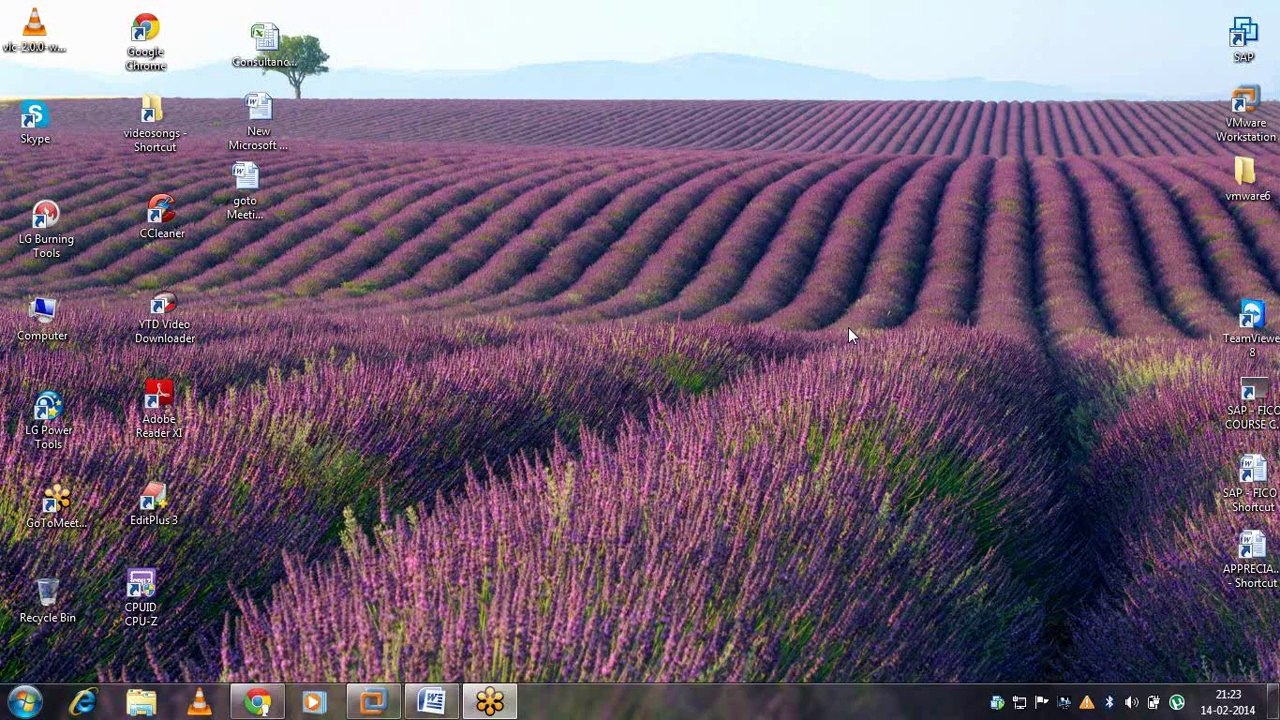Screen dimensions: 1280x720
Task: Click the Show desktop button
Action: point(1273,702)
